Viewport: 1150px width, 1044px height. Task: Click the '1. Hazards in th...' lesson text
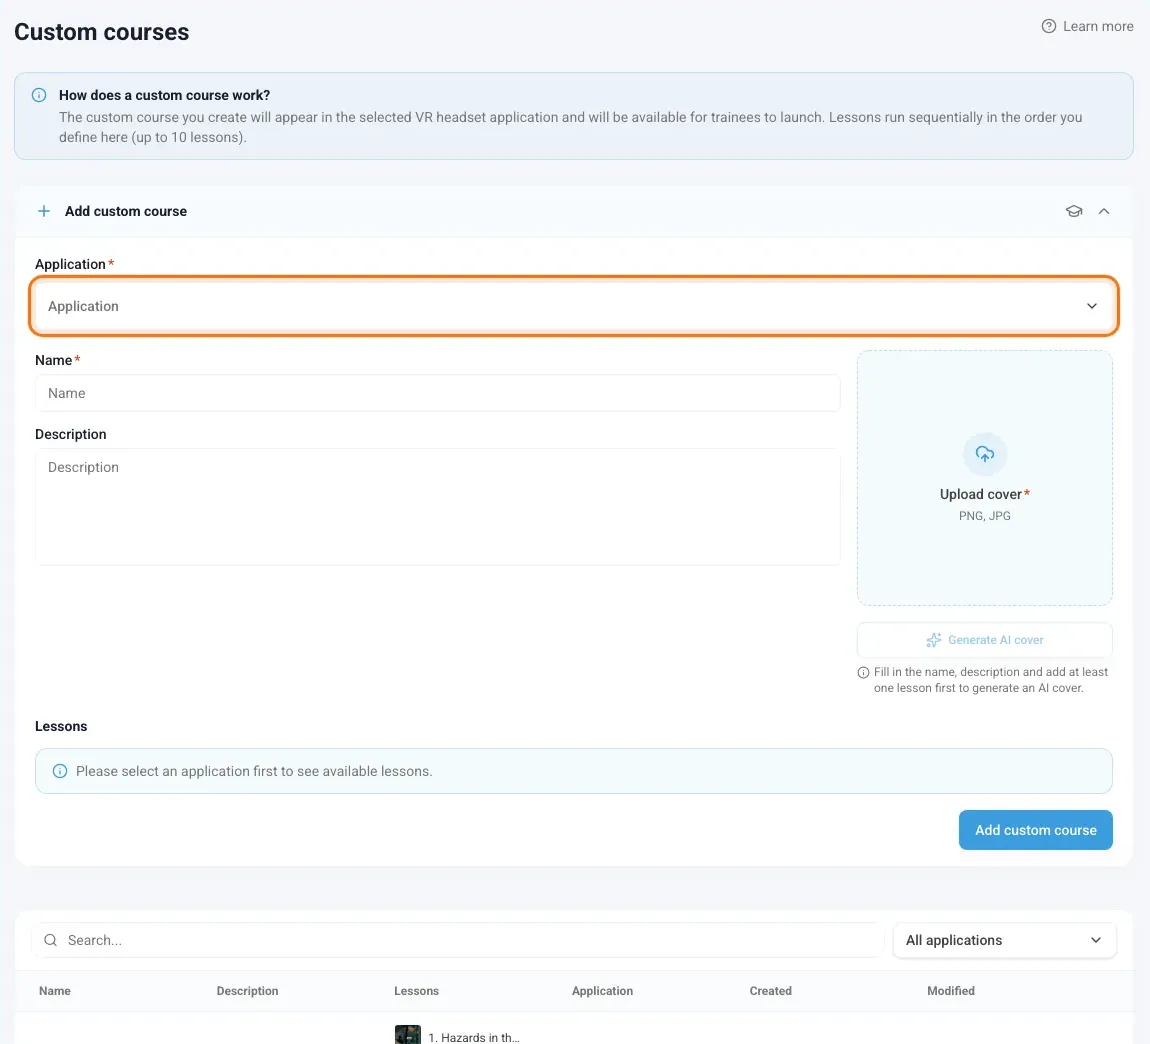[474, 1037]
